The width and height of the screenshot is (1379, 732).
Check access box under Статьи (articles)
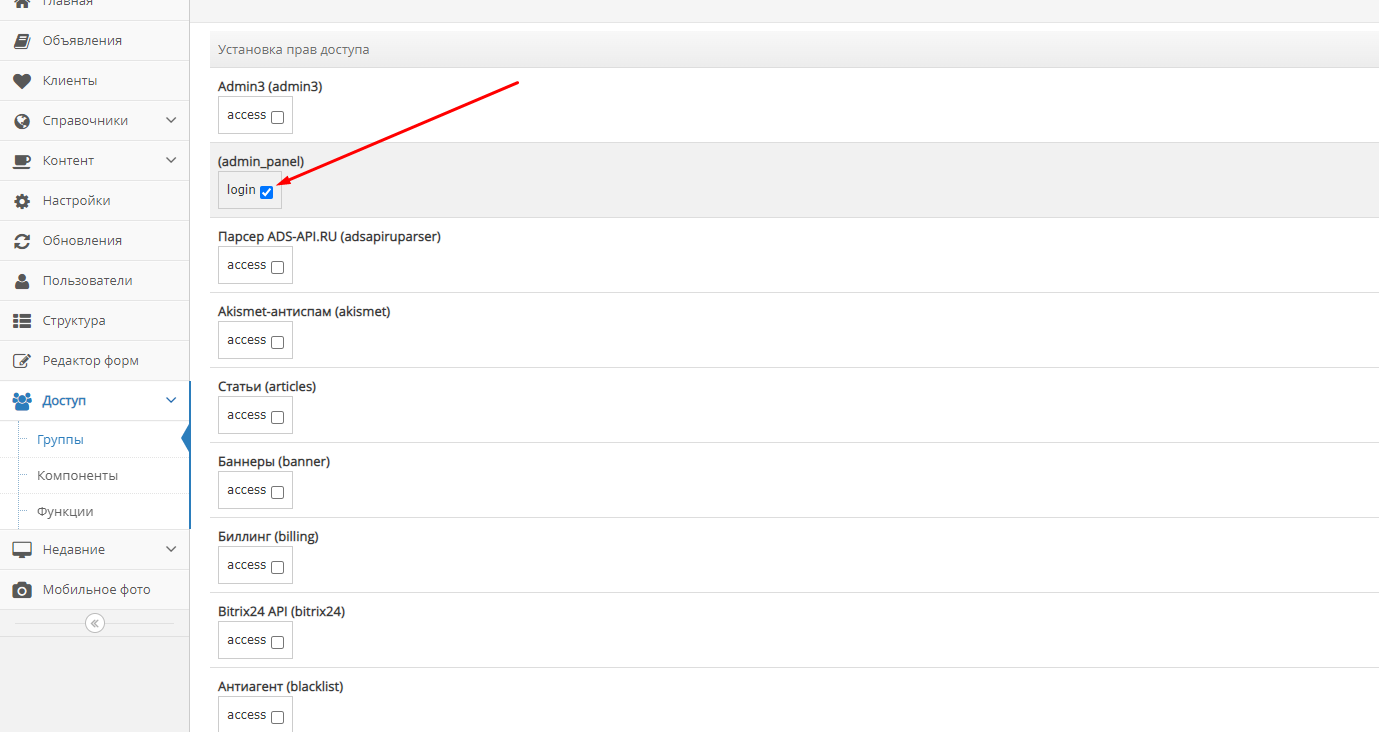277,417
